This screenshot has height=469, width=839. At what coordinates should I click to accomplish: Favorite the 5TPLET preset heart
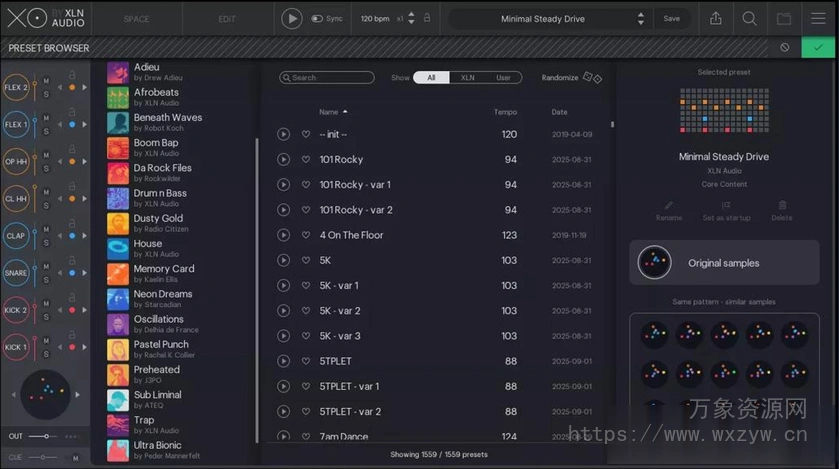(x=306, y=361)
